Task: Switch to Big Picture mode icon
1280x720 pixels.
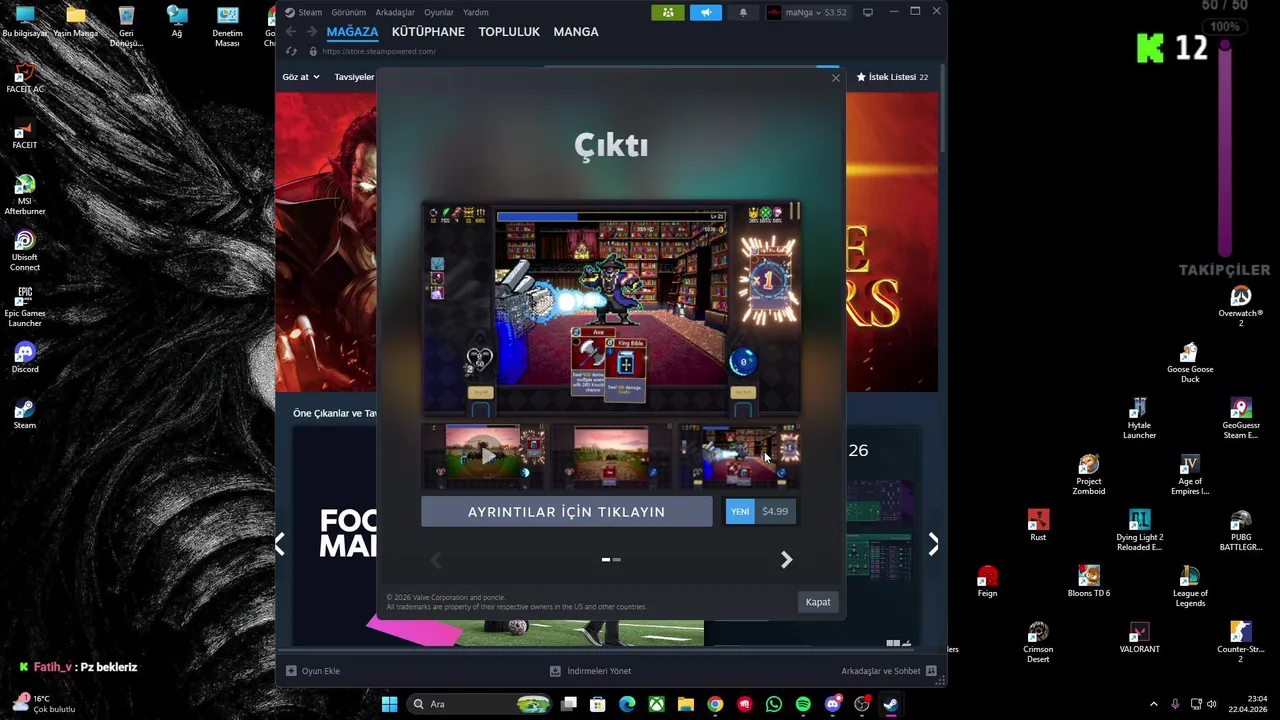Action: 867,12
